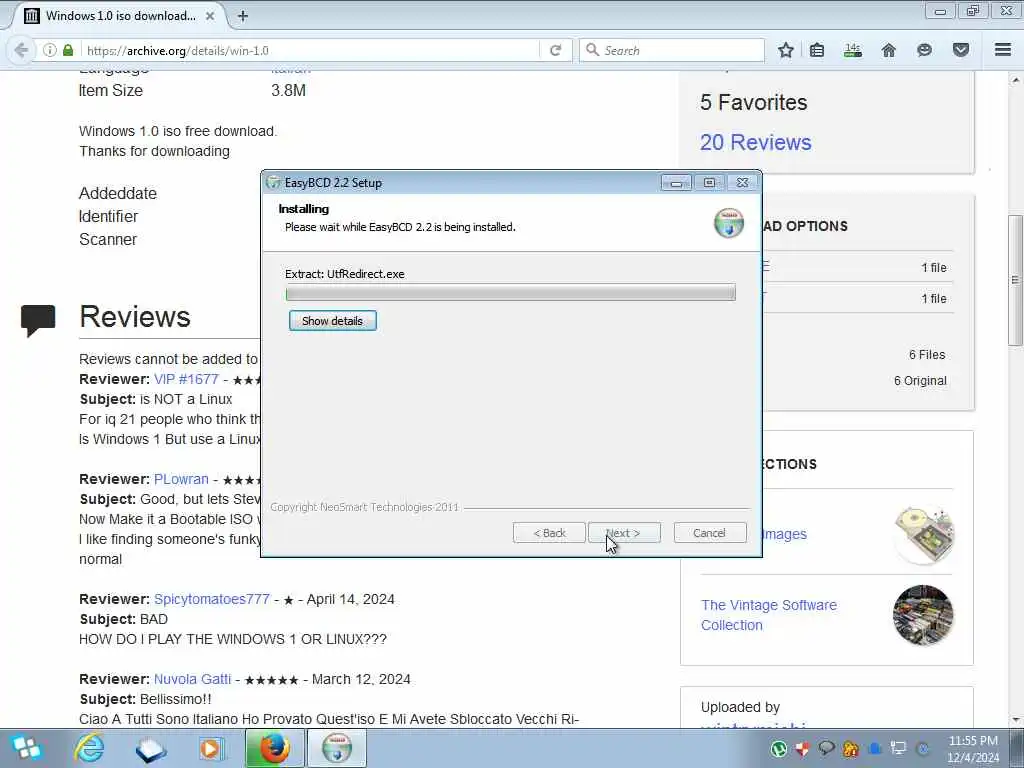This screenshot has height=768, width=1024.
Task: Switch to Firefox in the taskbar
Action: (x=274, y=748)
